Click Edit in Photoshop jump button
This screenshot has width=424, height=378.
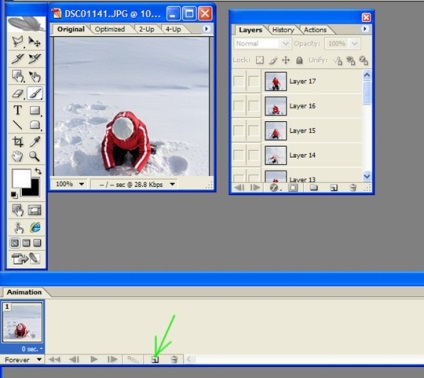pos(26,259)
